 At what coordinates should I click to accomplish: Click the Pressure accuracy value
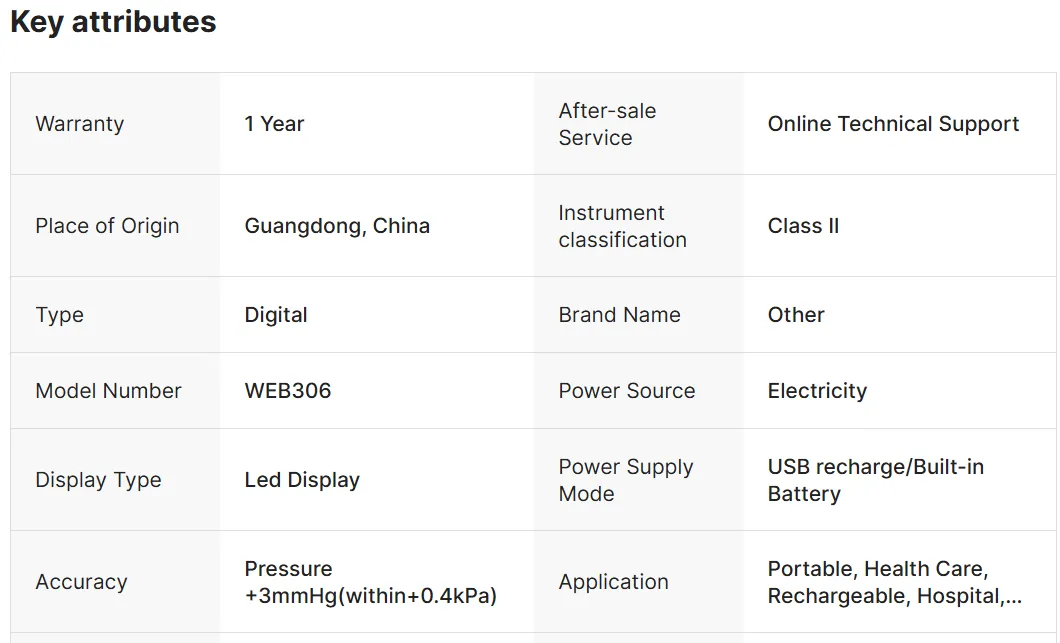pyautogui.click(x=370, y=582)
